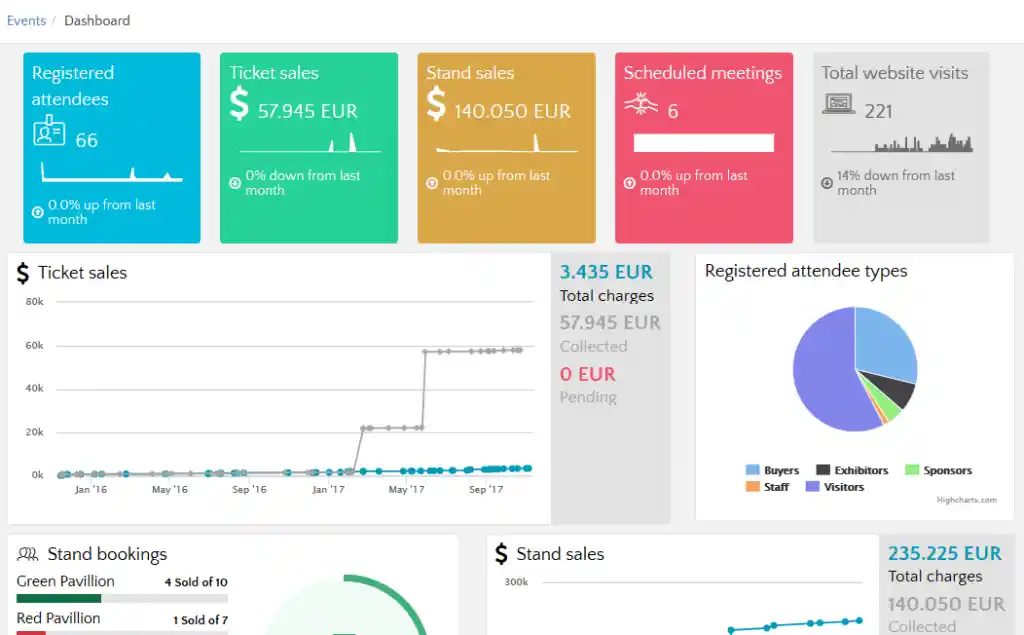Viewport: 1024px width, 635px height.
Task: Toggle the Staff legend item
Action: pos(767,487)
